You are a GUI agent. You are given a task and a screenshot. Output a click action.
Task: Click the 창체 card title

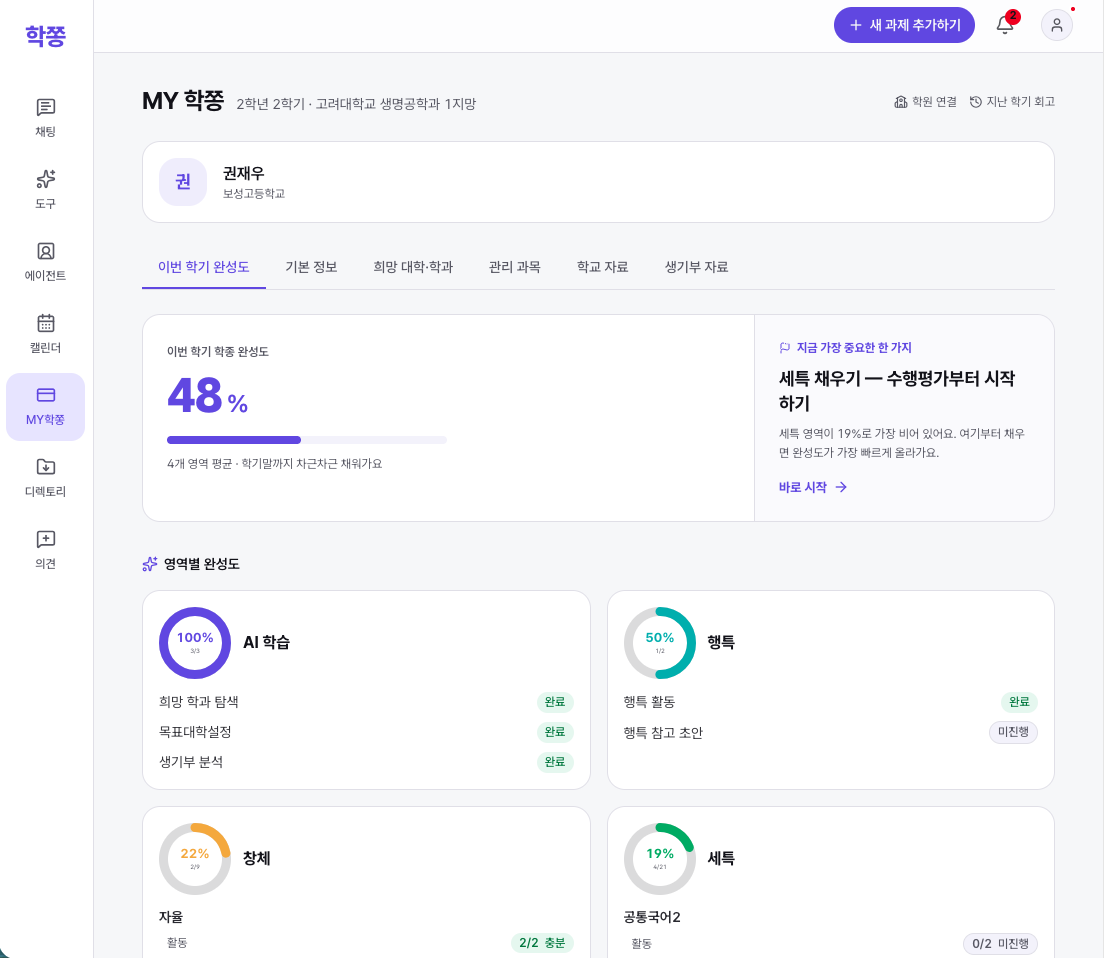pos(256,859)
